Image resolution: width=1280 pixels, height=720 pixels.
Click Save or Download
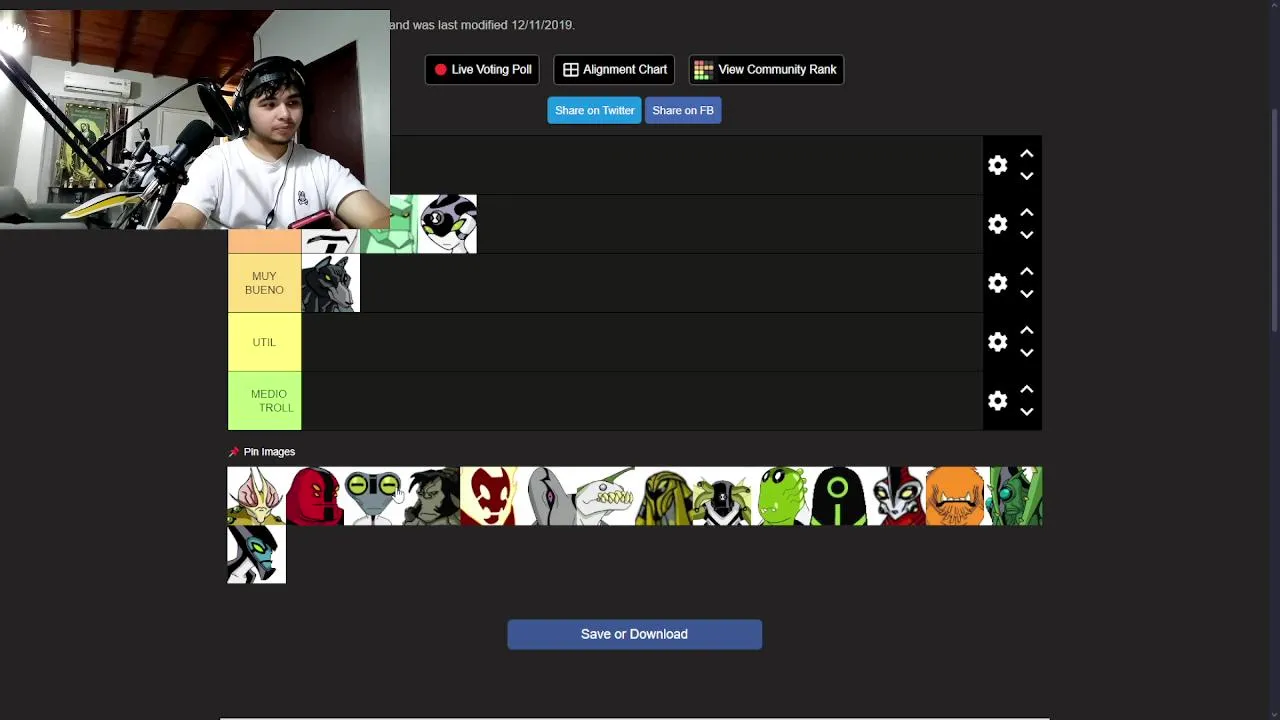(x=634, y=634)
